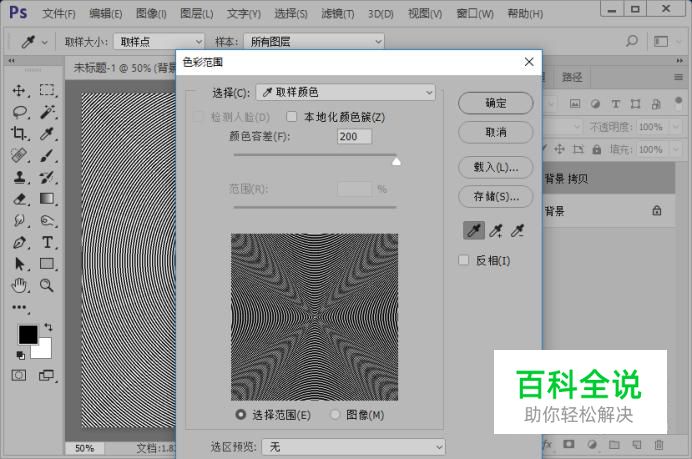The height and width of the screenshot is (459, 692).
Task: Tick the 反相 invert checkbox
Action: pos(463,260)
